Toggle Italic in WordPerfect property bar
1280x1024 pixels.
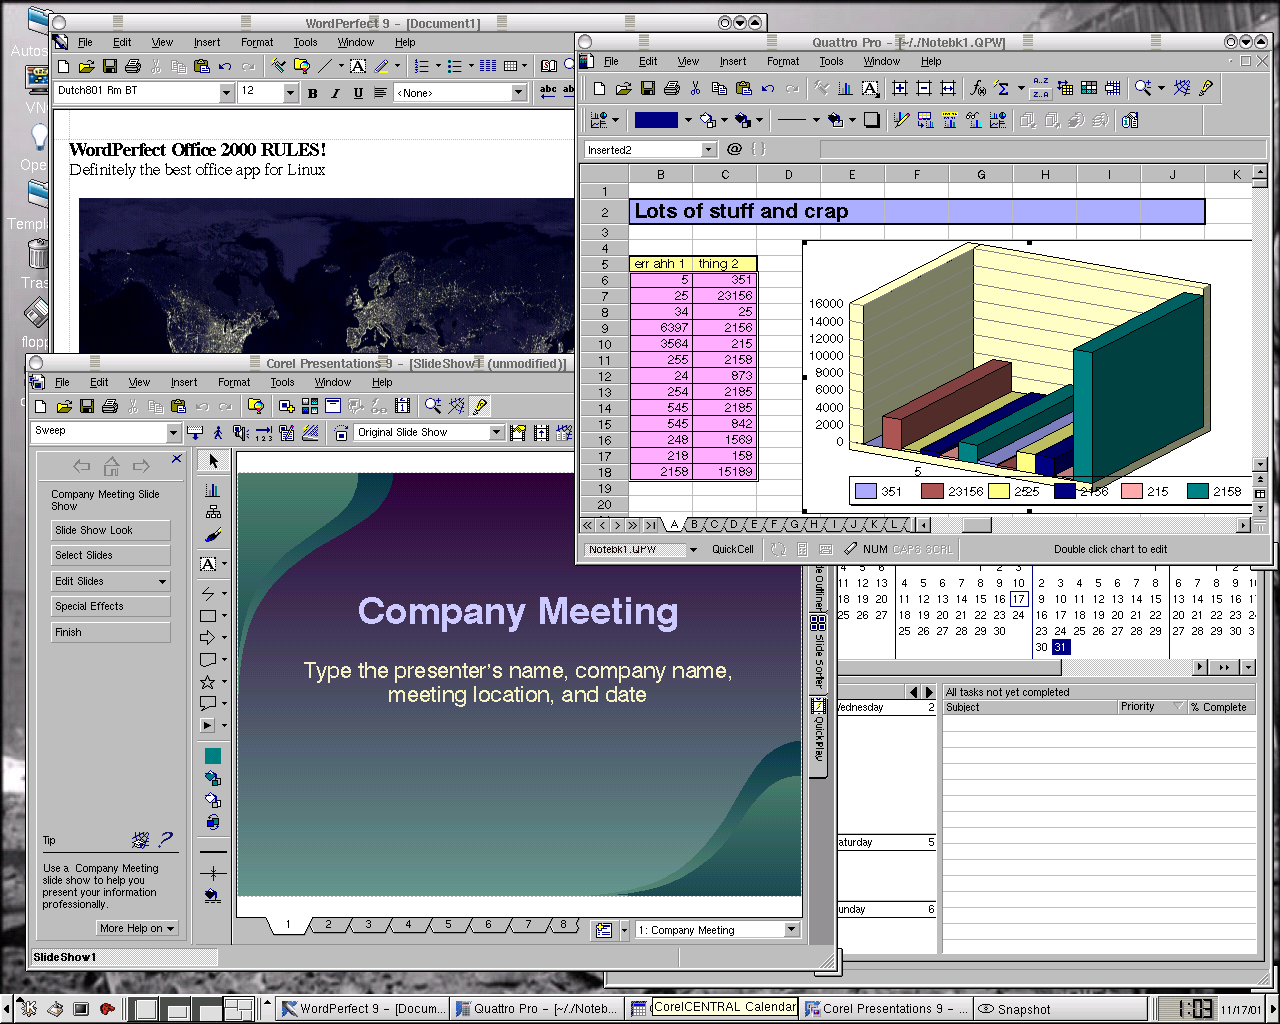[335, 93]
